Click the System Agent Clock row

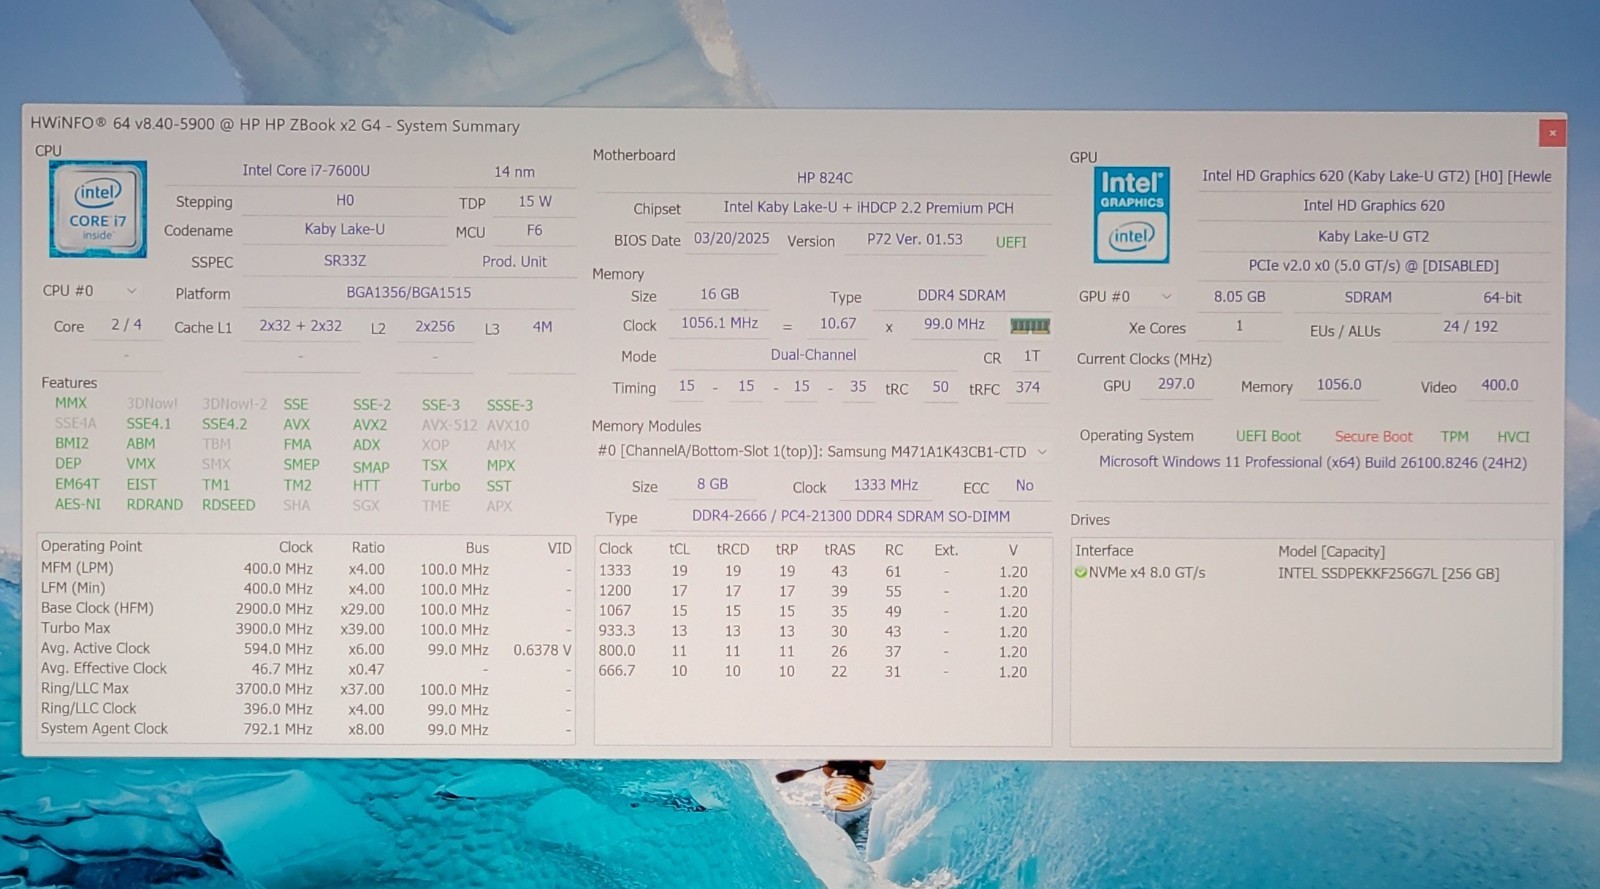306,729
